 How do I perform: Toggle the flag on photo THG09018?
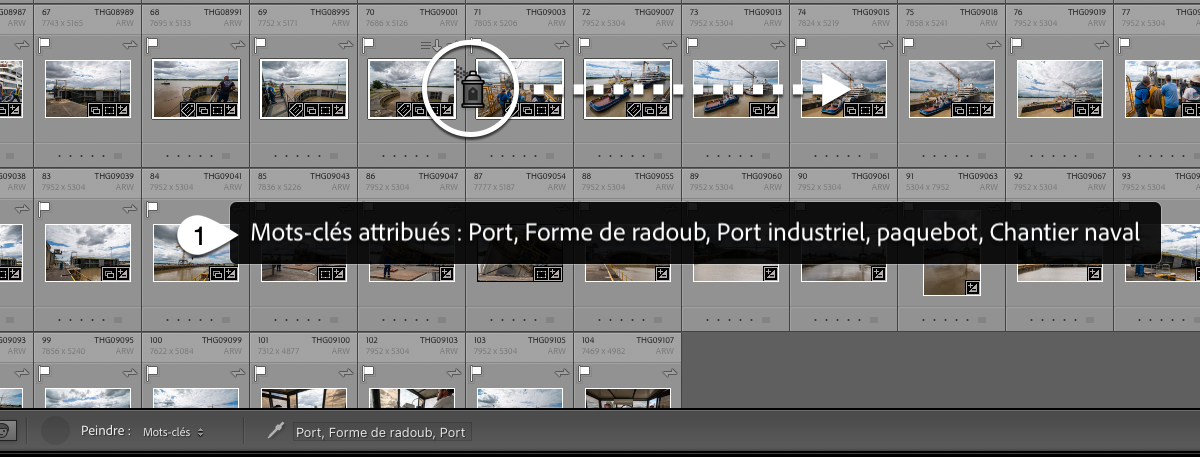point(908,45)
